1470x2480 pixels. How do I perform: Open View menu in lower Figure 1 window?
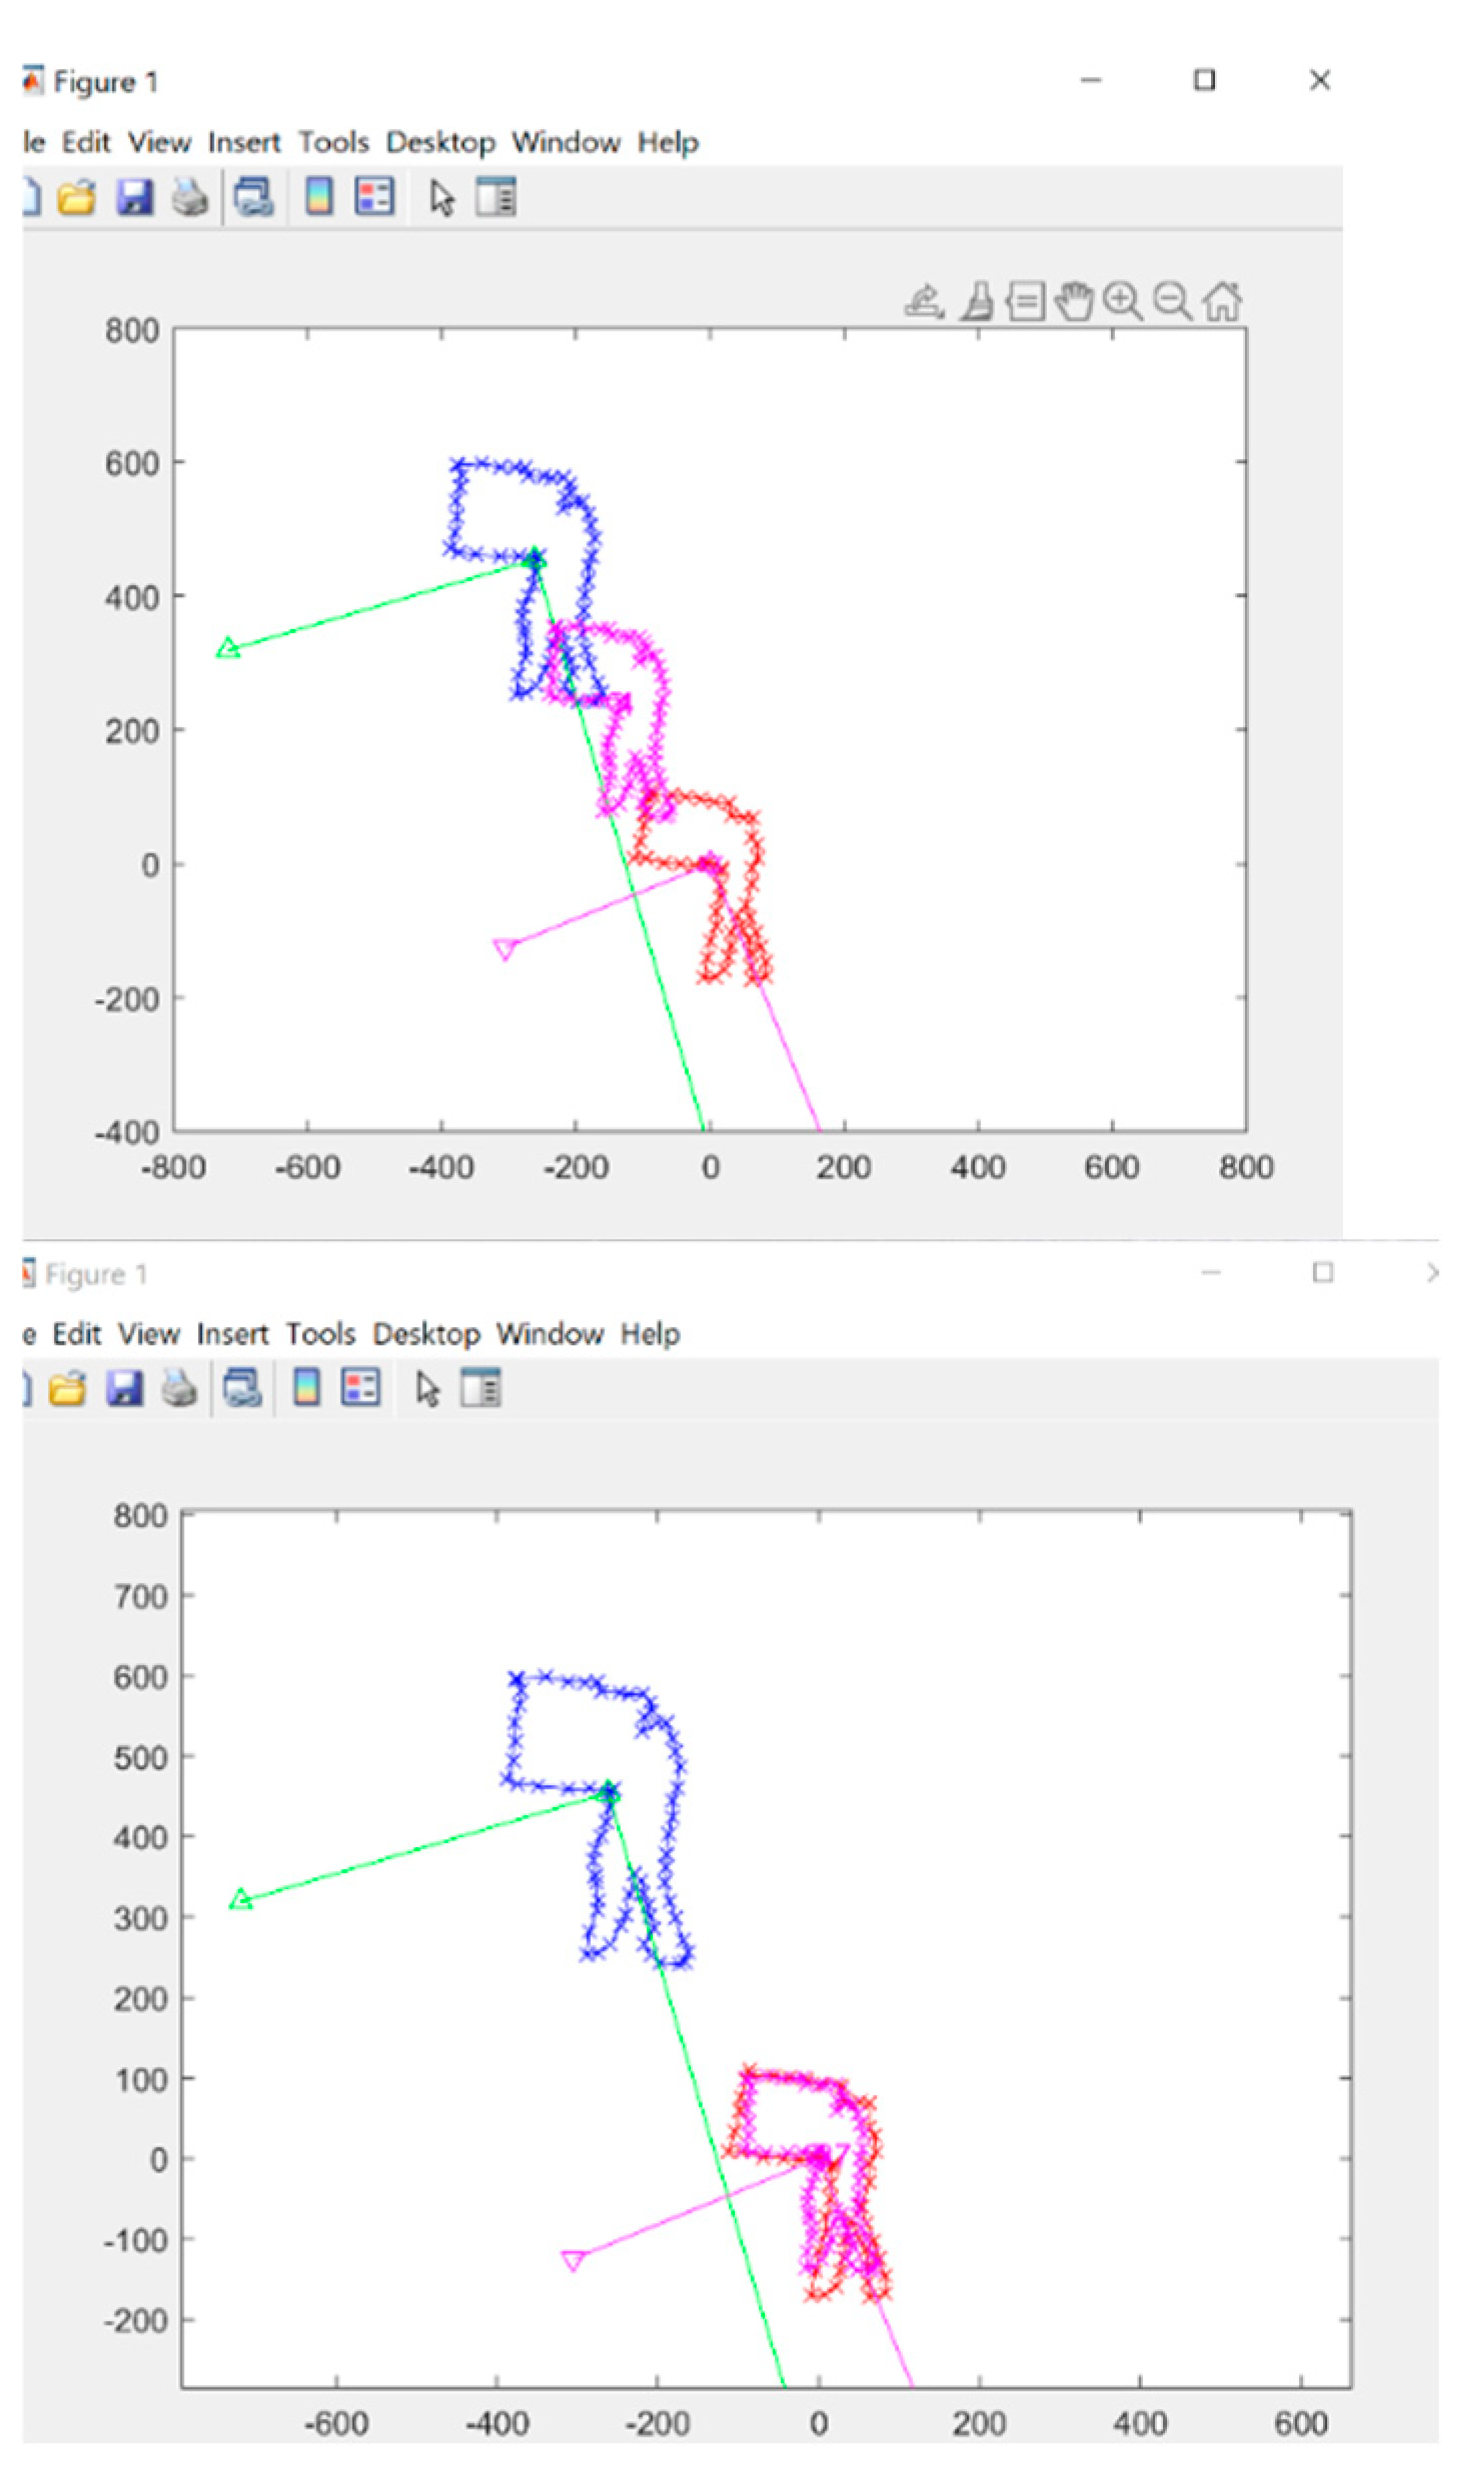pos(149,1333)
